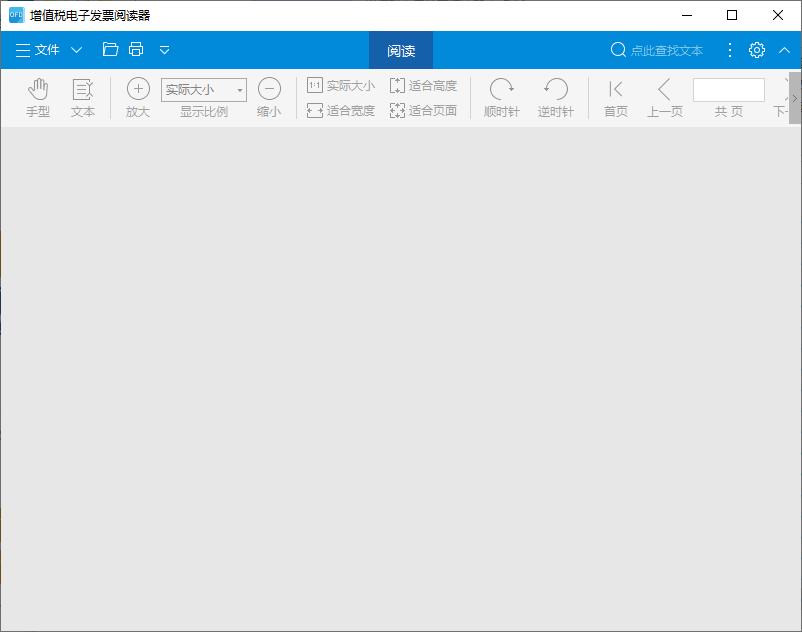Click the 缩小 zoom out button
The image size is (802, 632).
tap(269, 98)
